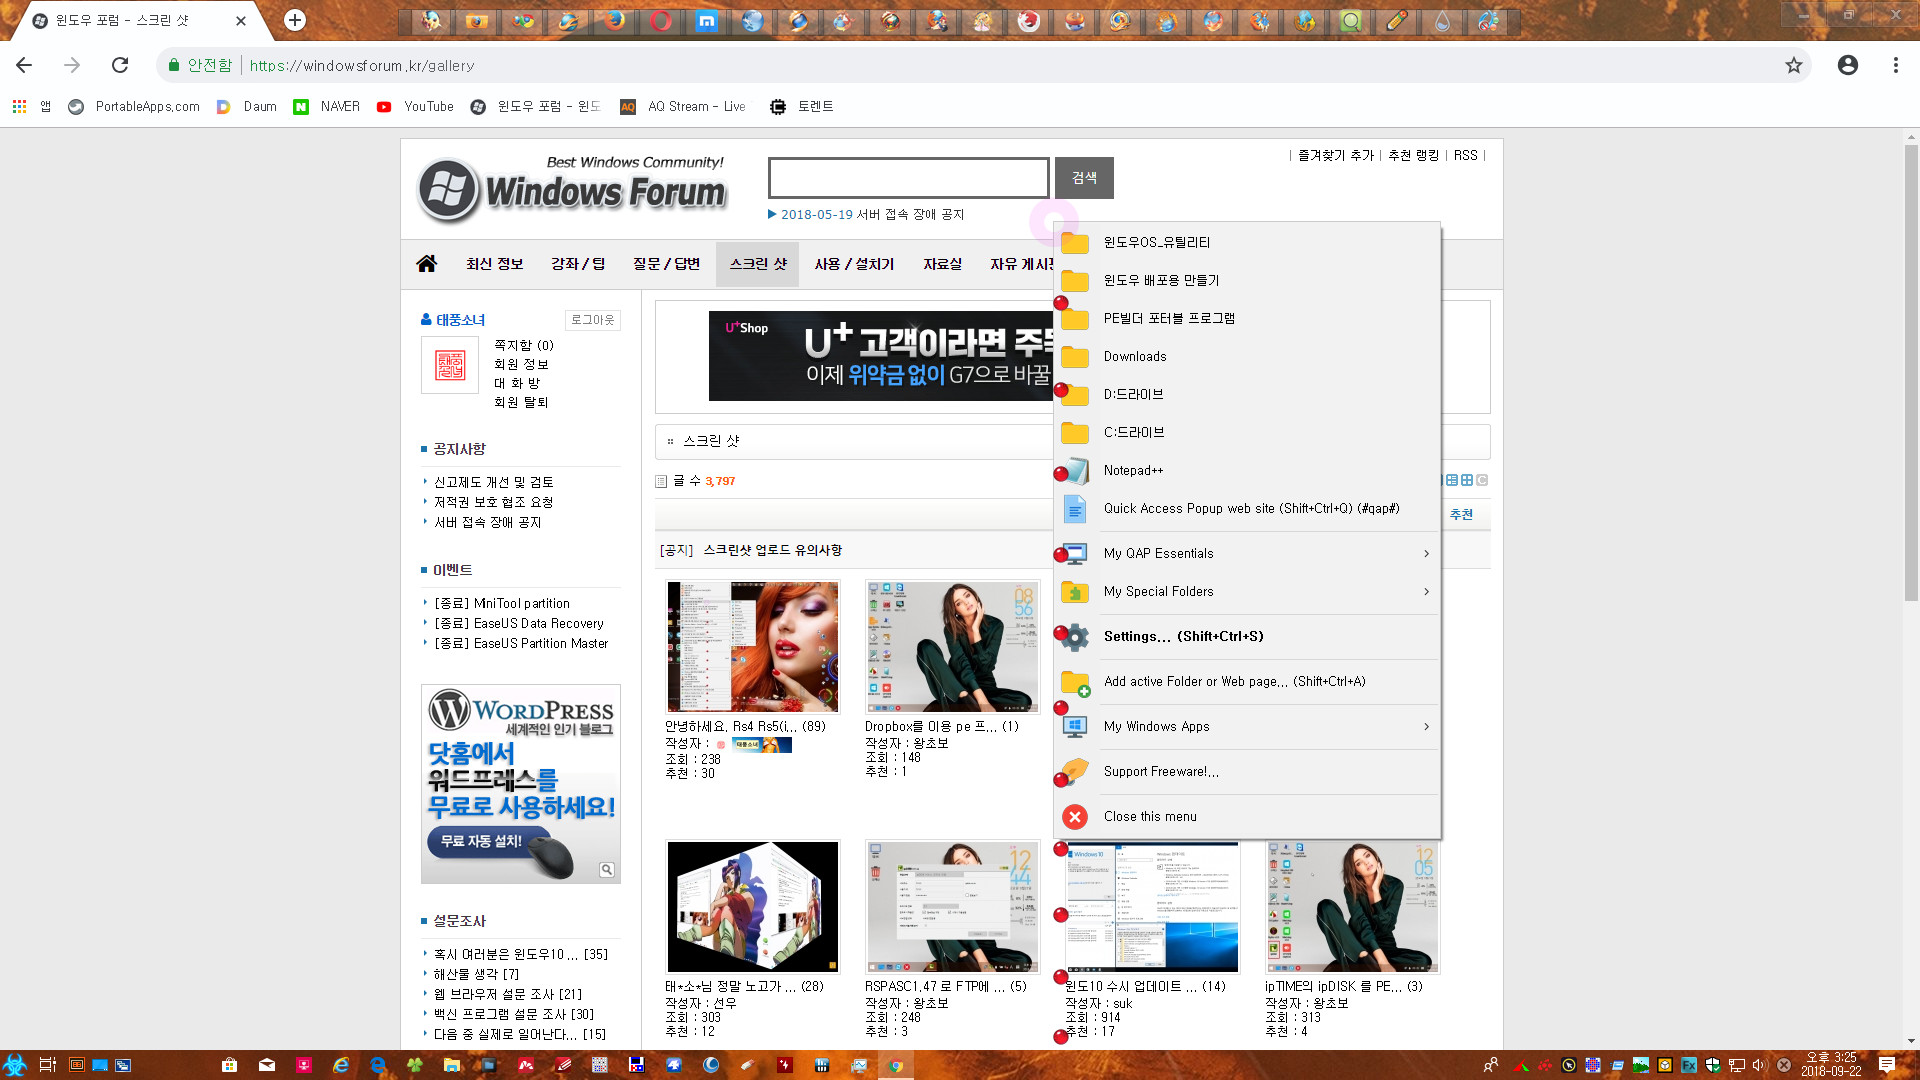
Task: Click the 추천 랭킹 link
Action: (1413, 155)
